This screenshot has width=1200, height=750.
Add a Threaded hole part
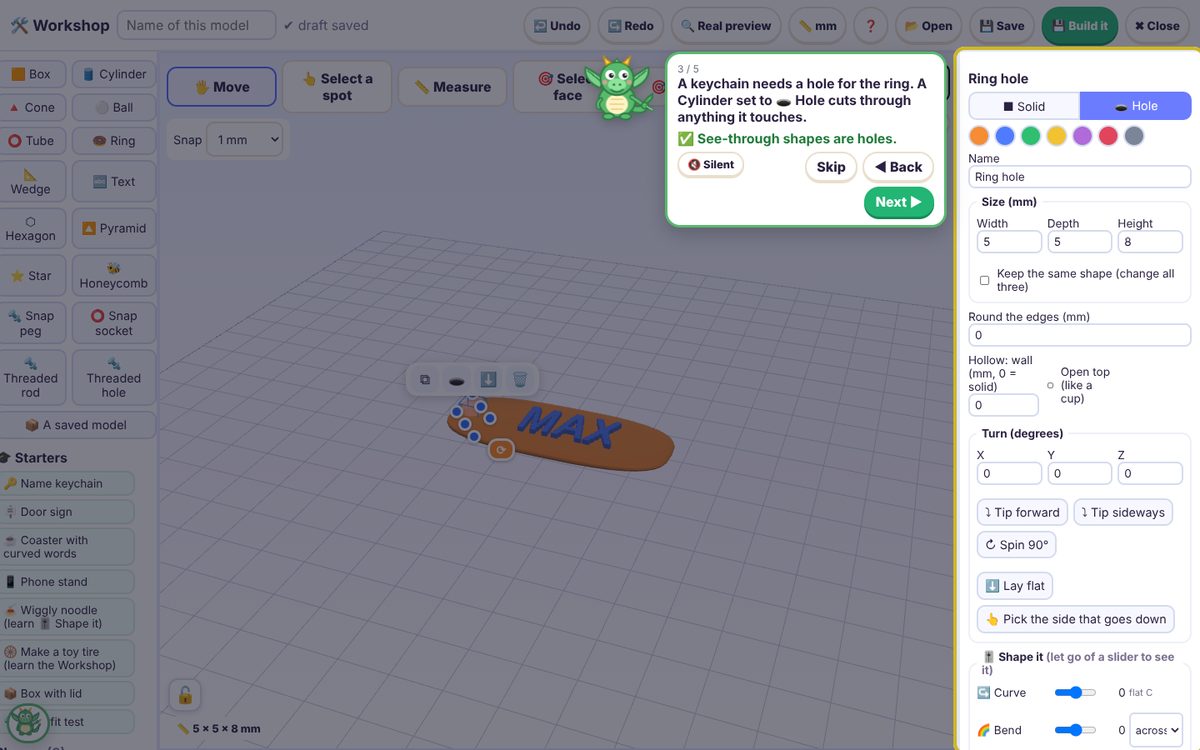(x=114, y=377)
